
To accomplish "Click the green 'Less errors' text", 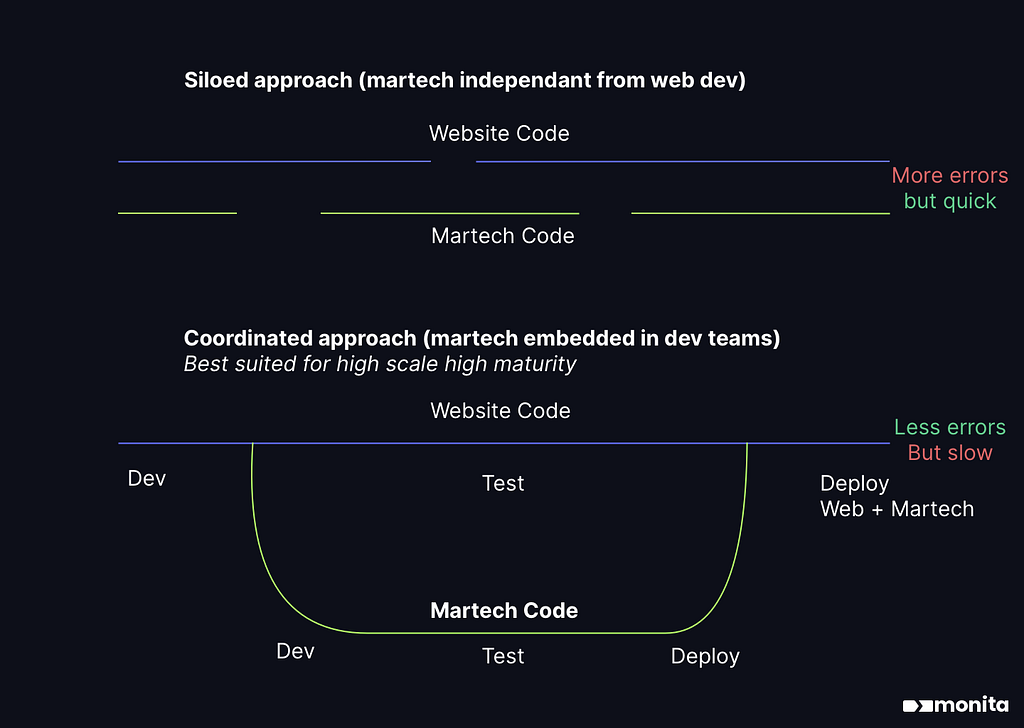I will click(x=950, y=427).
